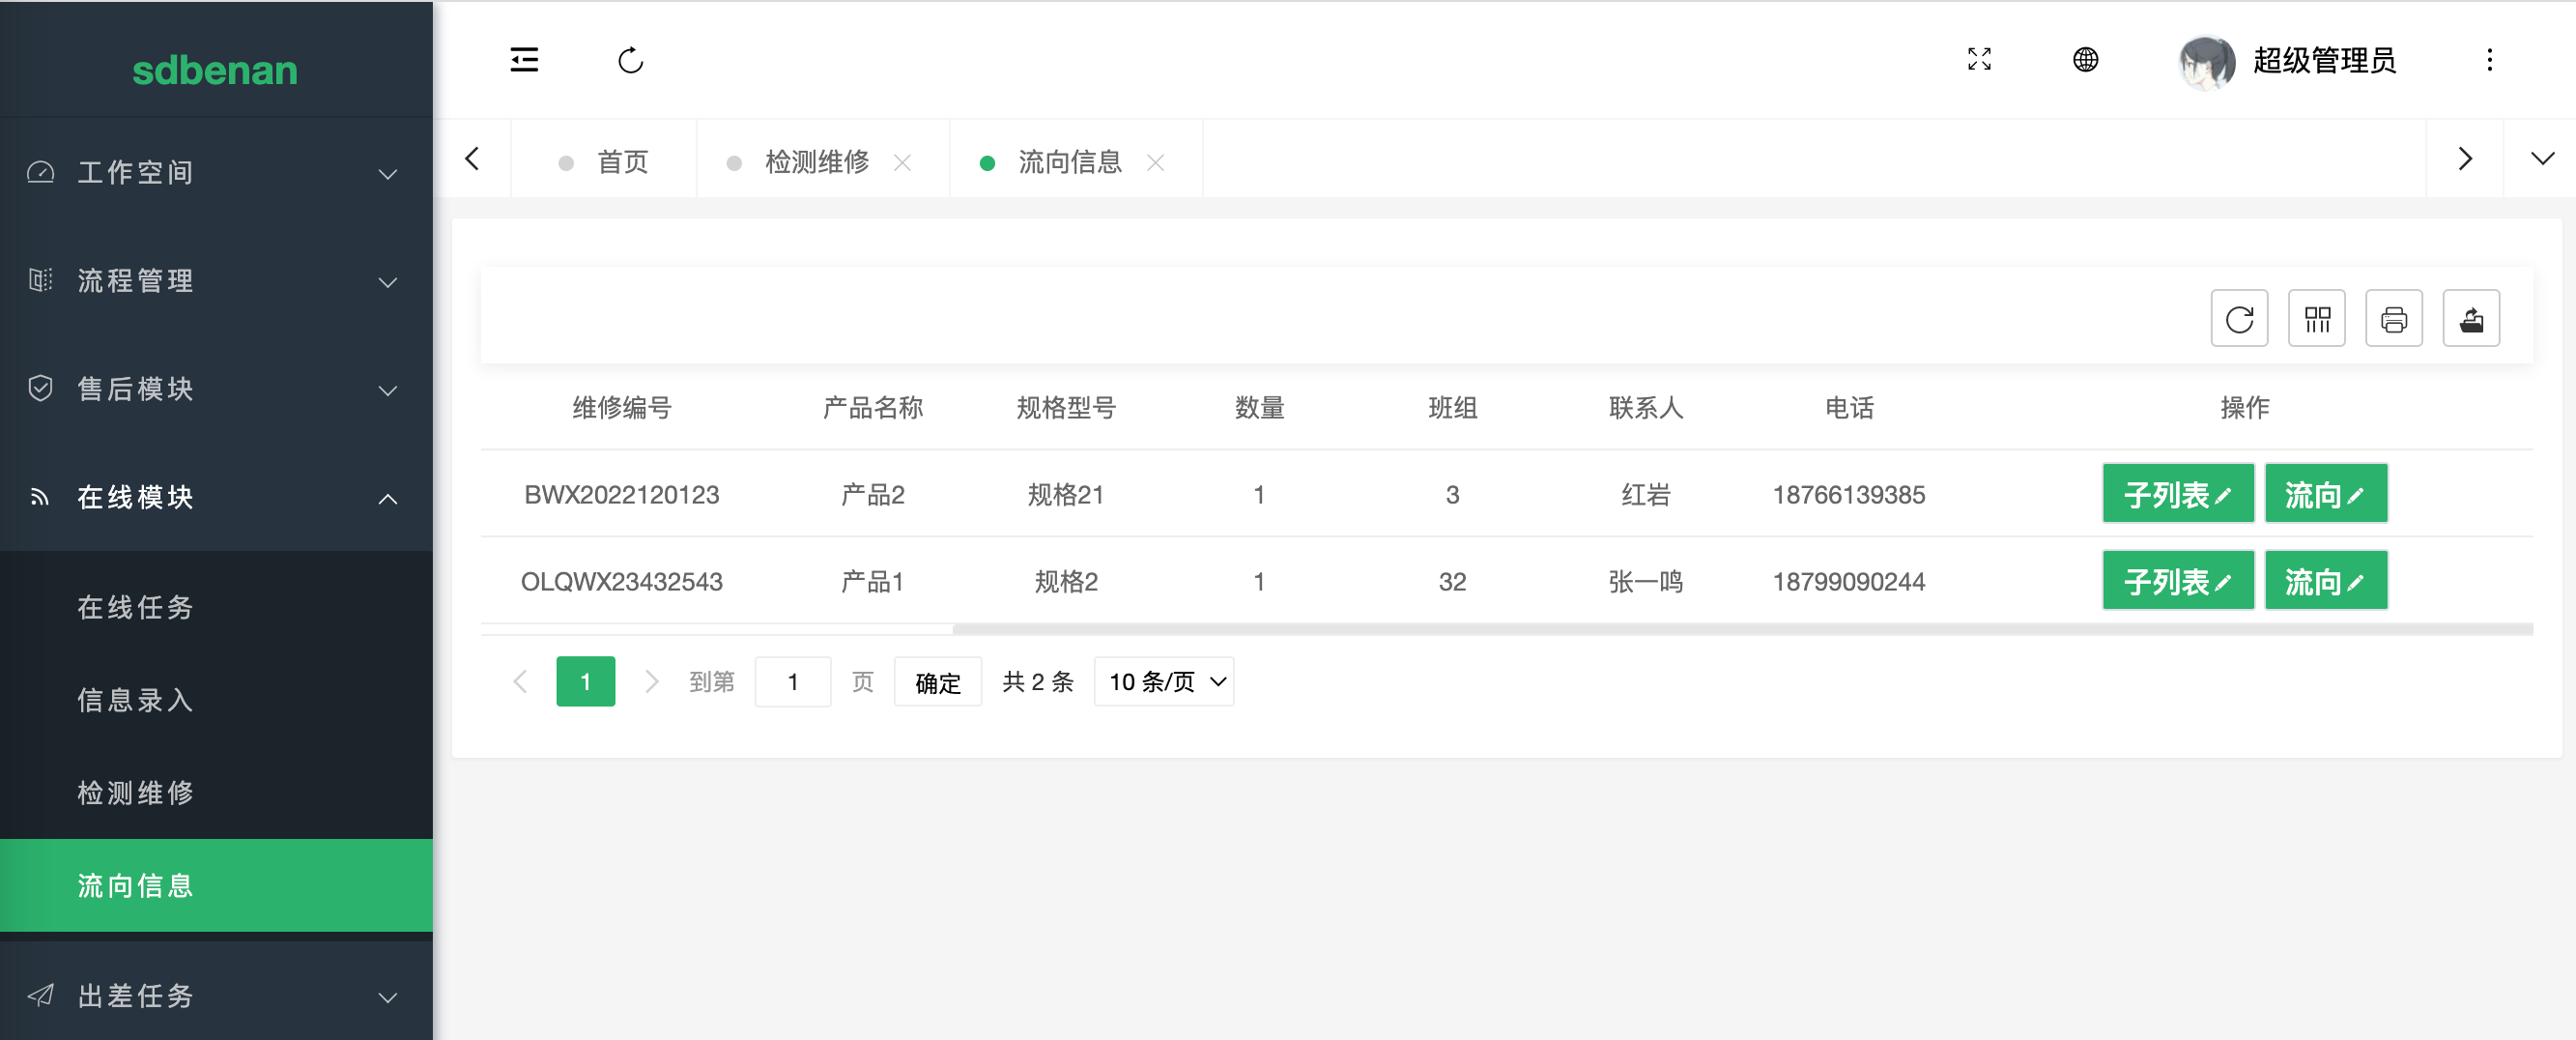Screen dimensions: 2576x1040
Task: Go to next page arrow
Action: pos(651,682)
